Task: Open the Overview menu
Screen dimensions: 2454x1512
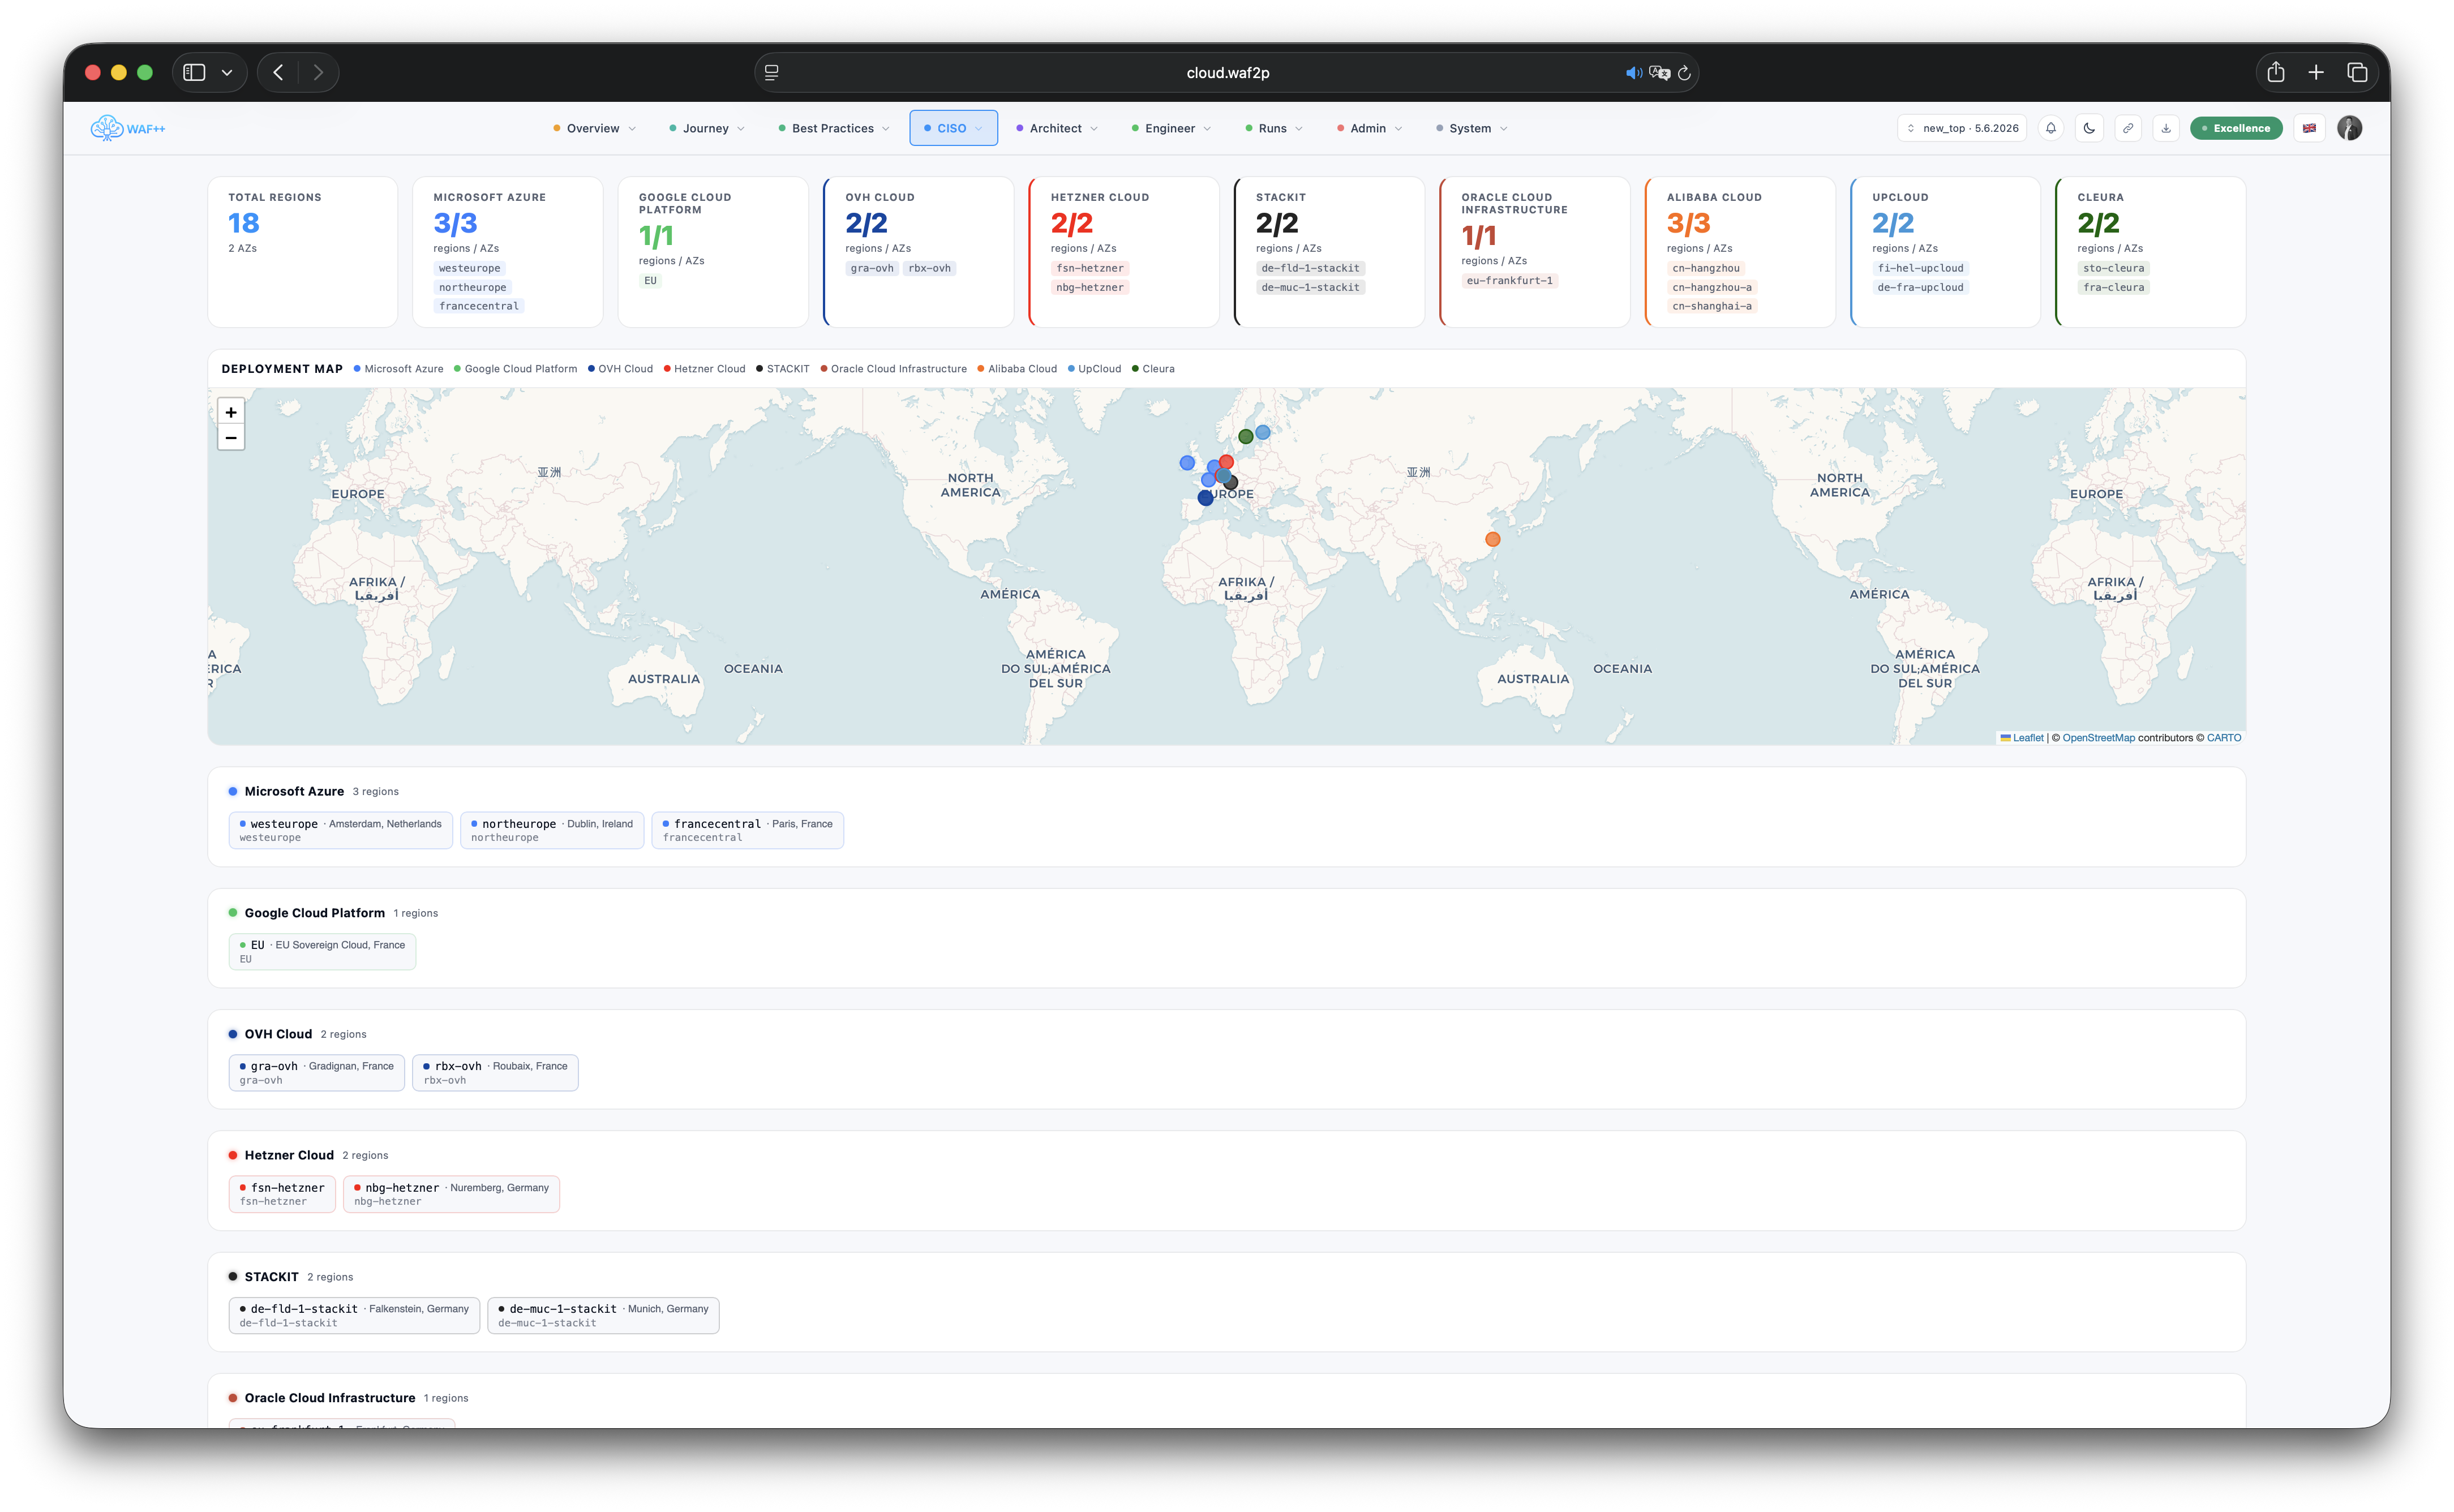Action: [595, 128]
